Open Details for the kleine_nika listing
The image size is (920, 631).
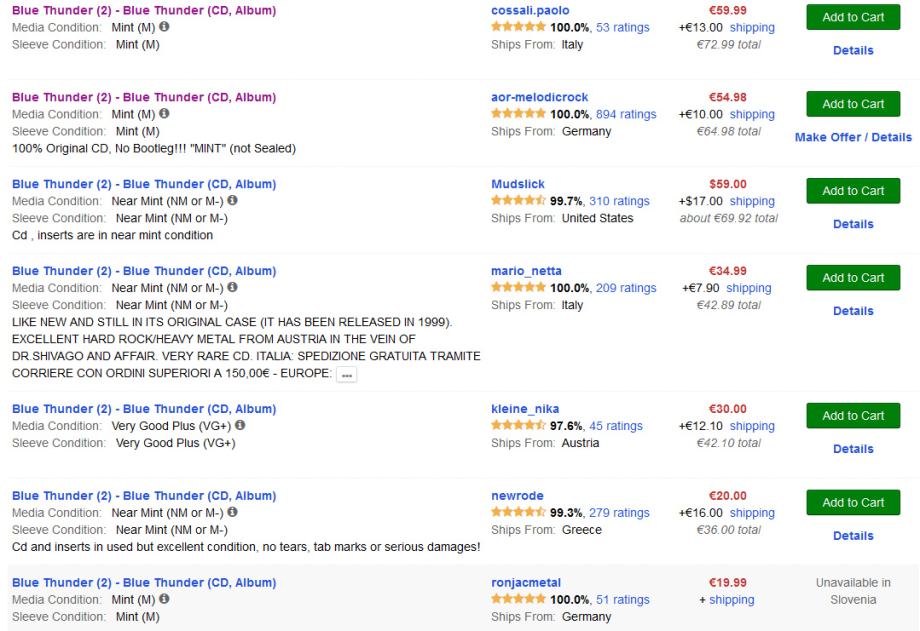tap(853, 449)
